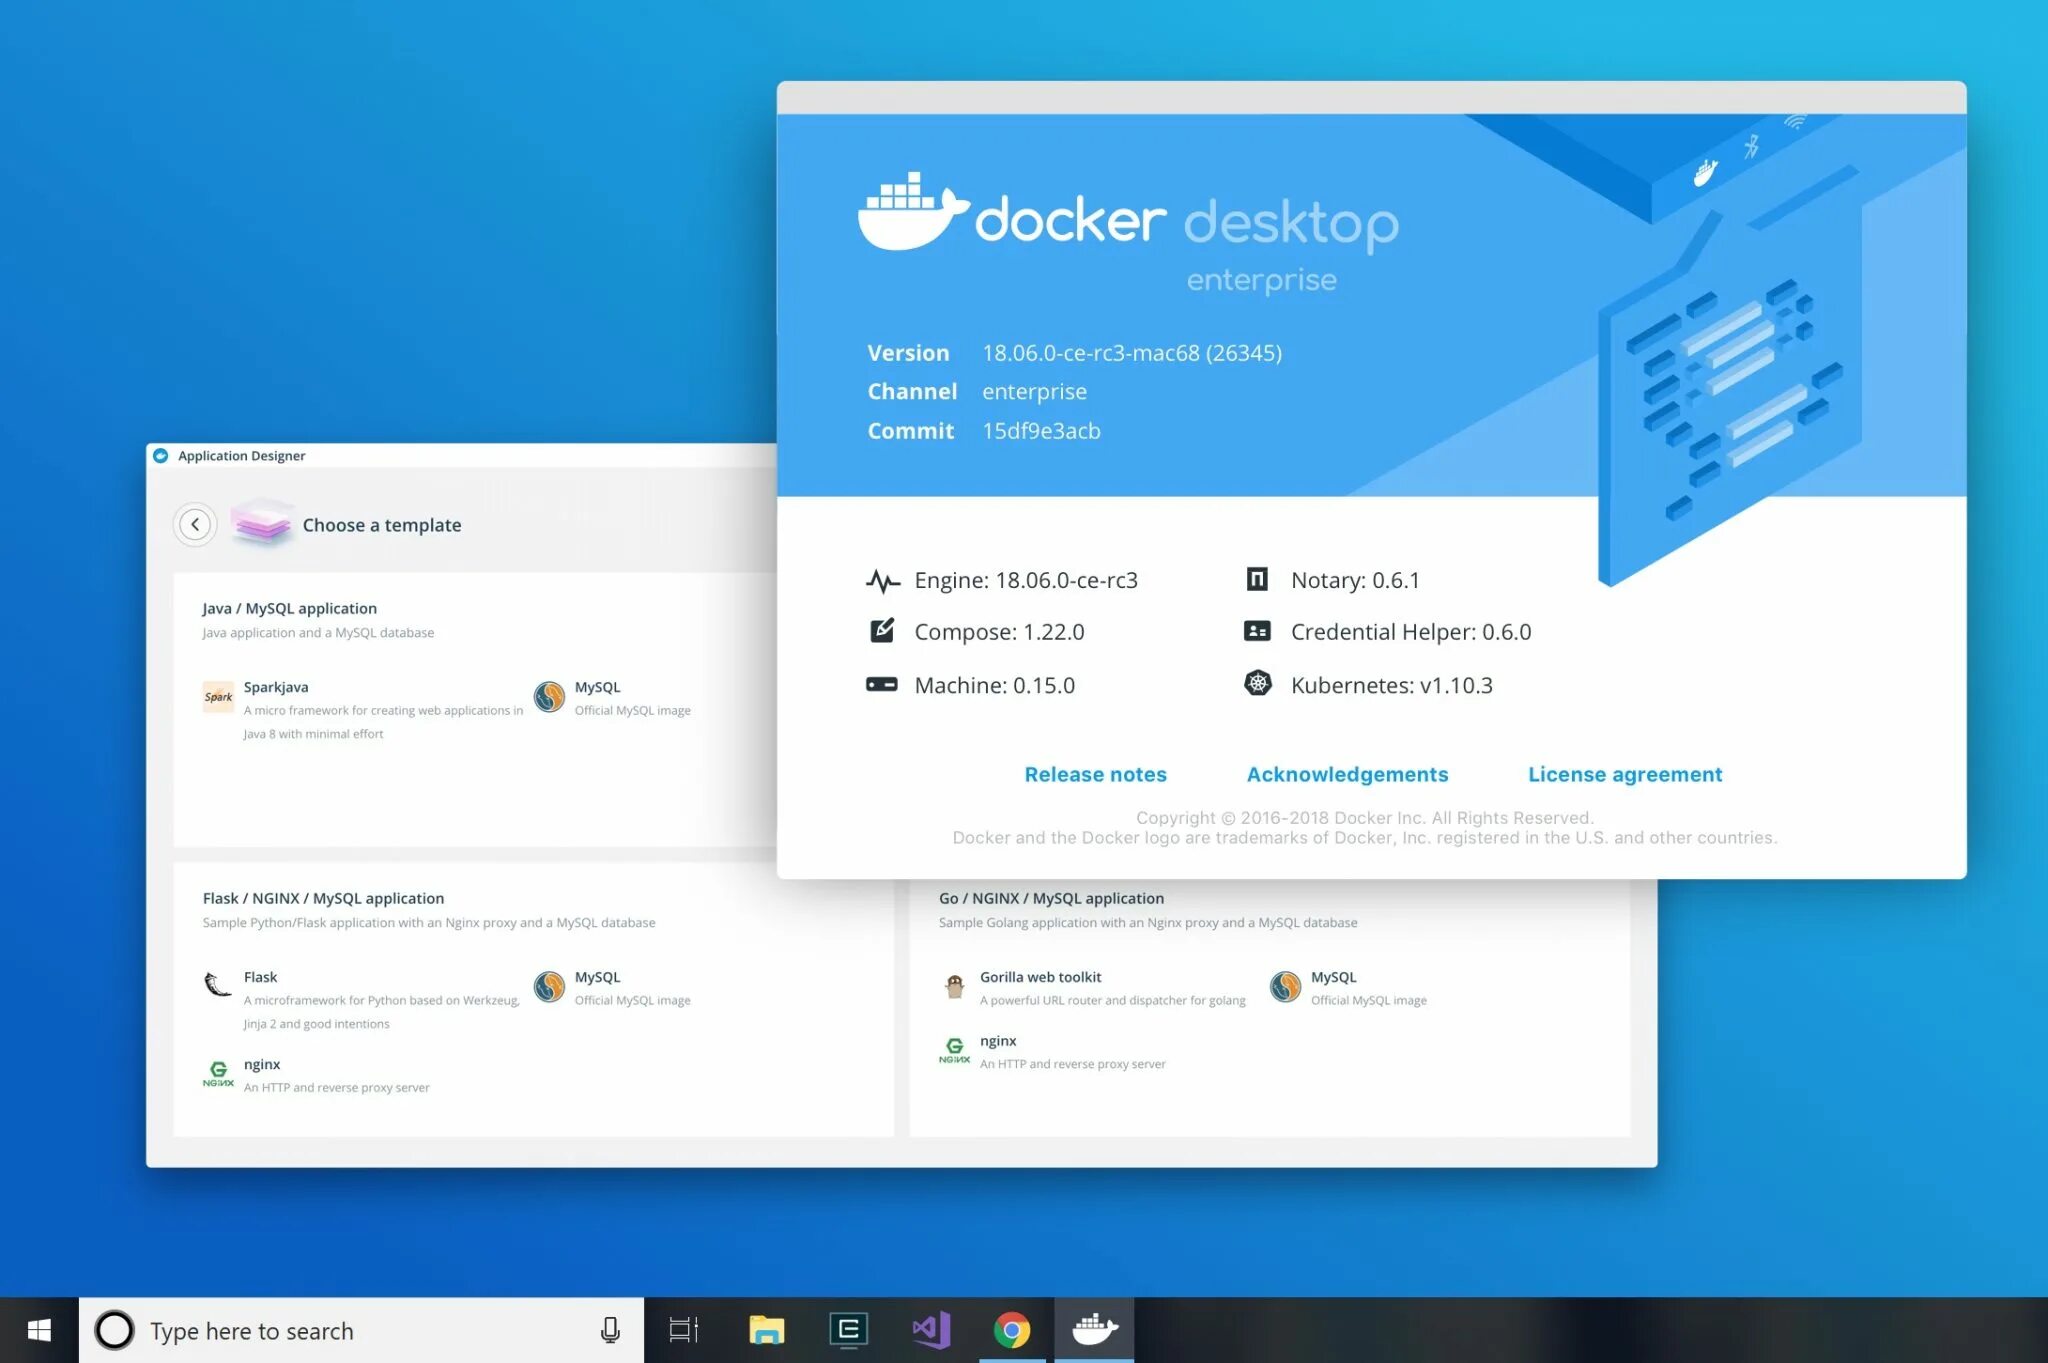Click the nginx icon in Flask template

(218, 1074)
